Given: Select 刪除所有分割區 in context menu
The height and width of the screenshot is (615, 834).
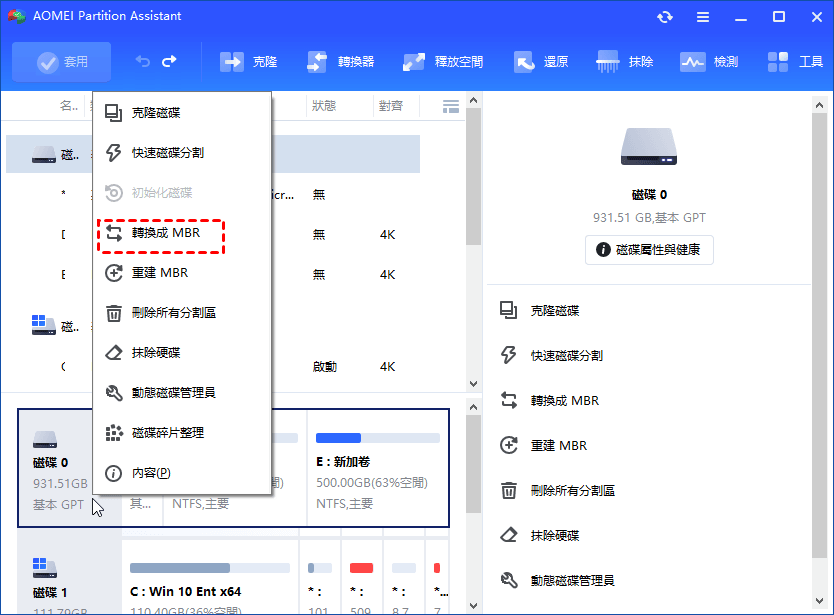Looking at the screenshot, I should pos(173,313).
